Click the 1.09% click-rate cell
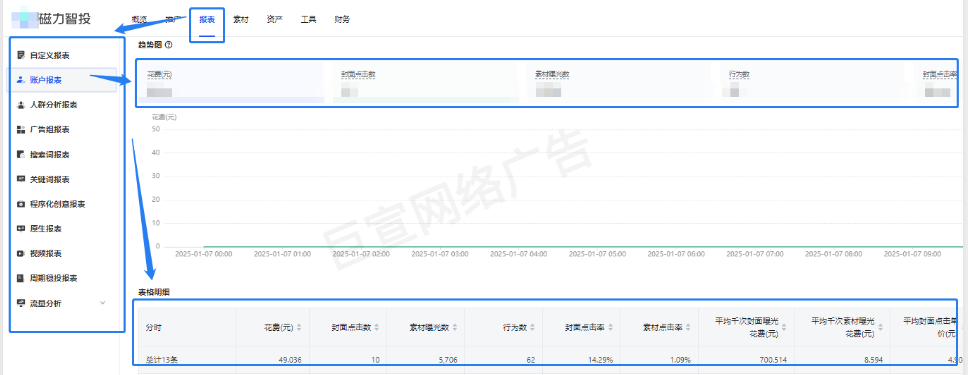The height and width of the screenshot is (375, 968). (681, 359)
